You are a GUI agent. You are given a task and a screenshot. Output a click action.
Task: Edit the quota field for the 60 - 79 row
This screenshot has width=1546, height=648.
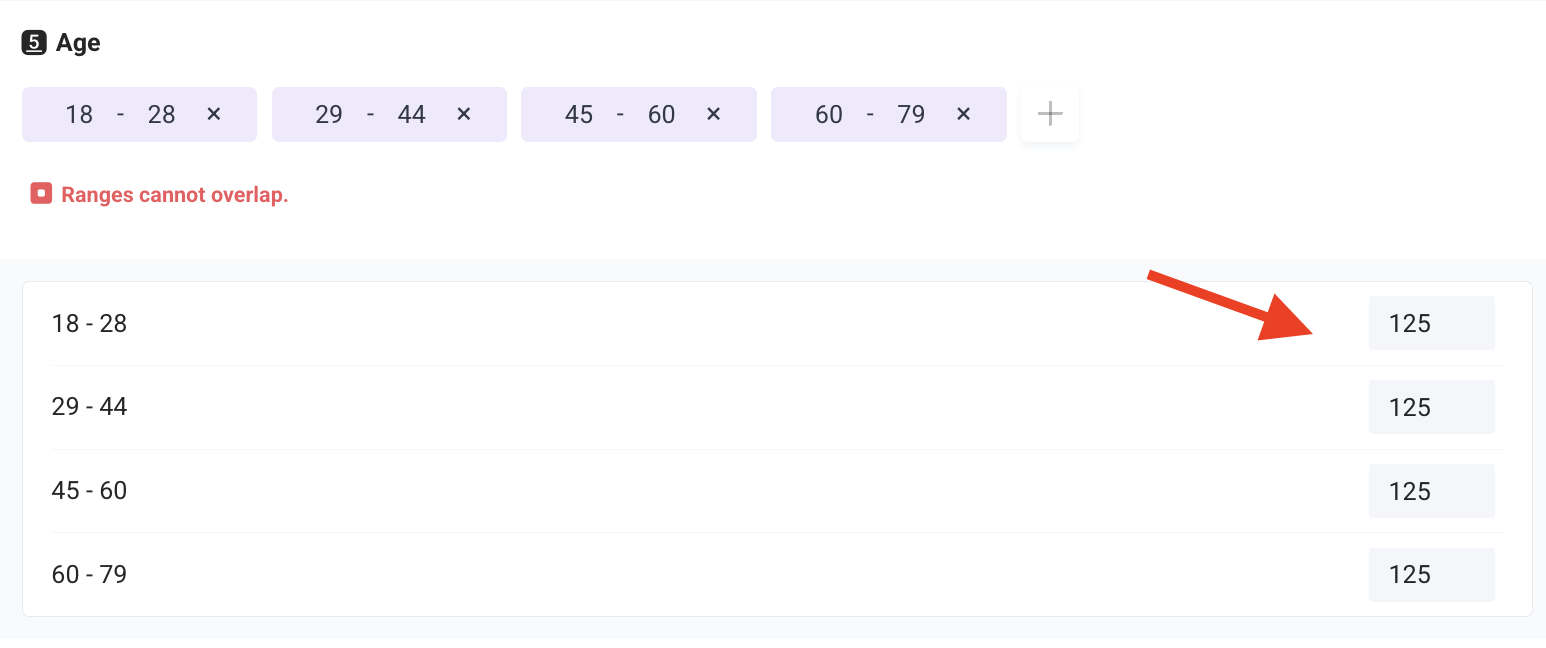pos(1431,575)
